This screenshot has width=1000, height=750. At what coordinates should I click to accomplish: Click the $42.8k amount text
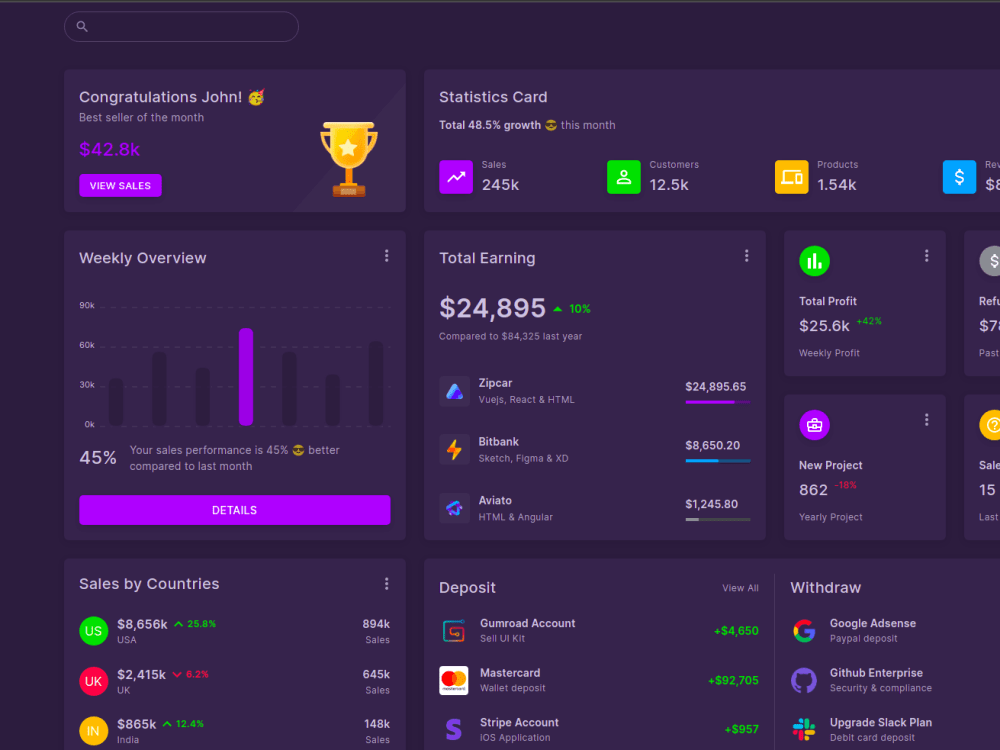pos(109,149)
